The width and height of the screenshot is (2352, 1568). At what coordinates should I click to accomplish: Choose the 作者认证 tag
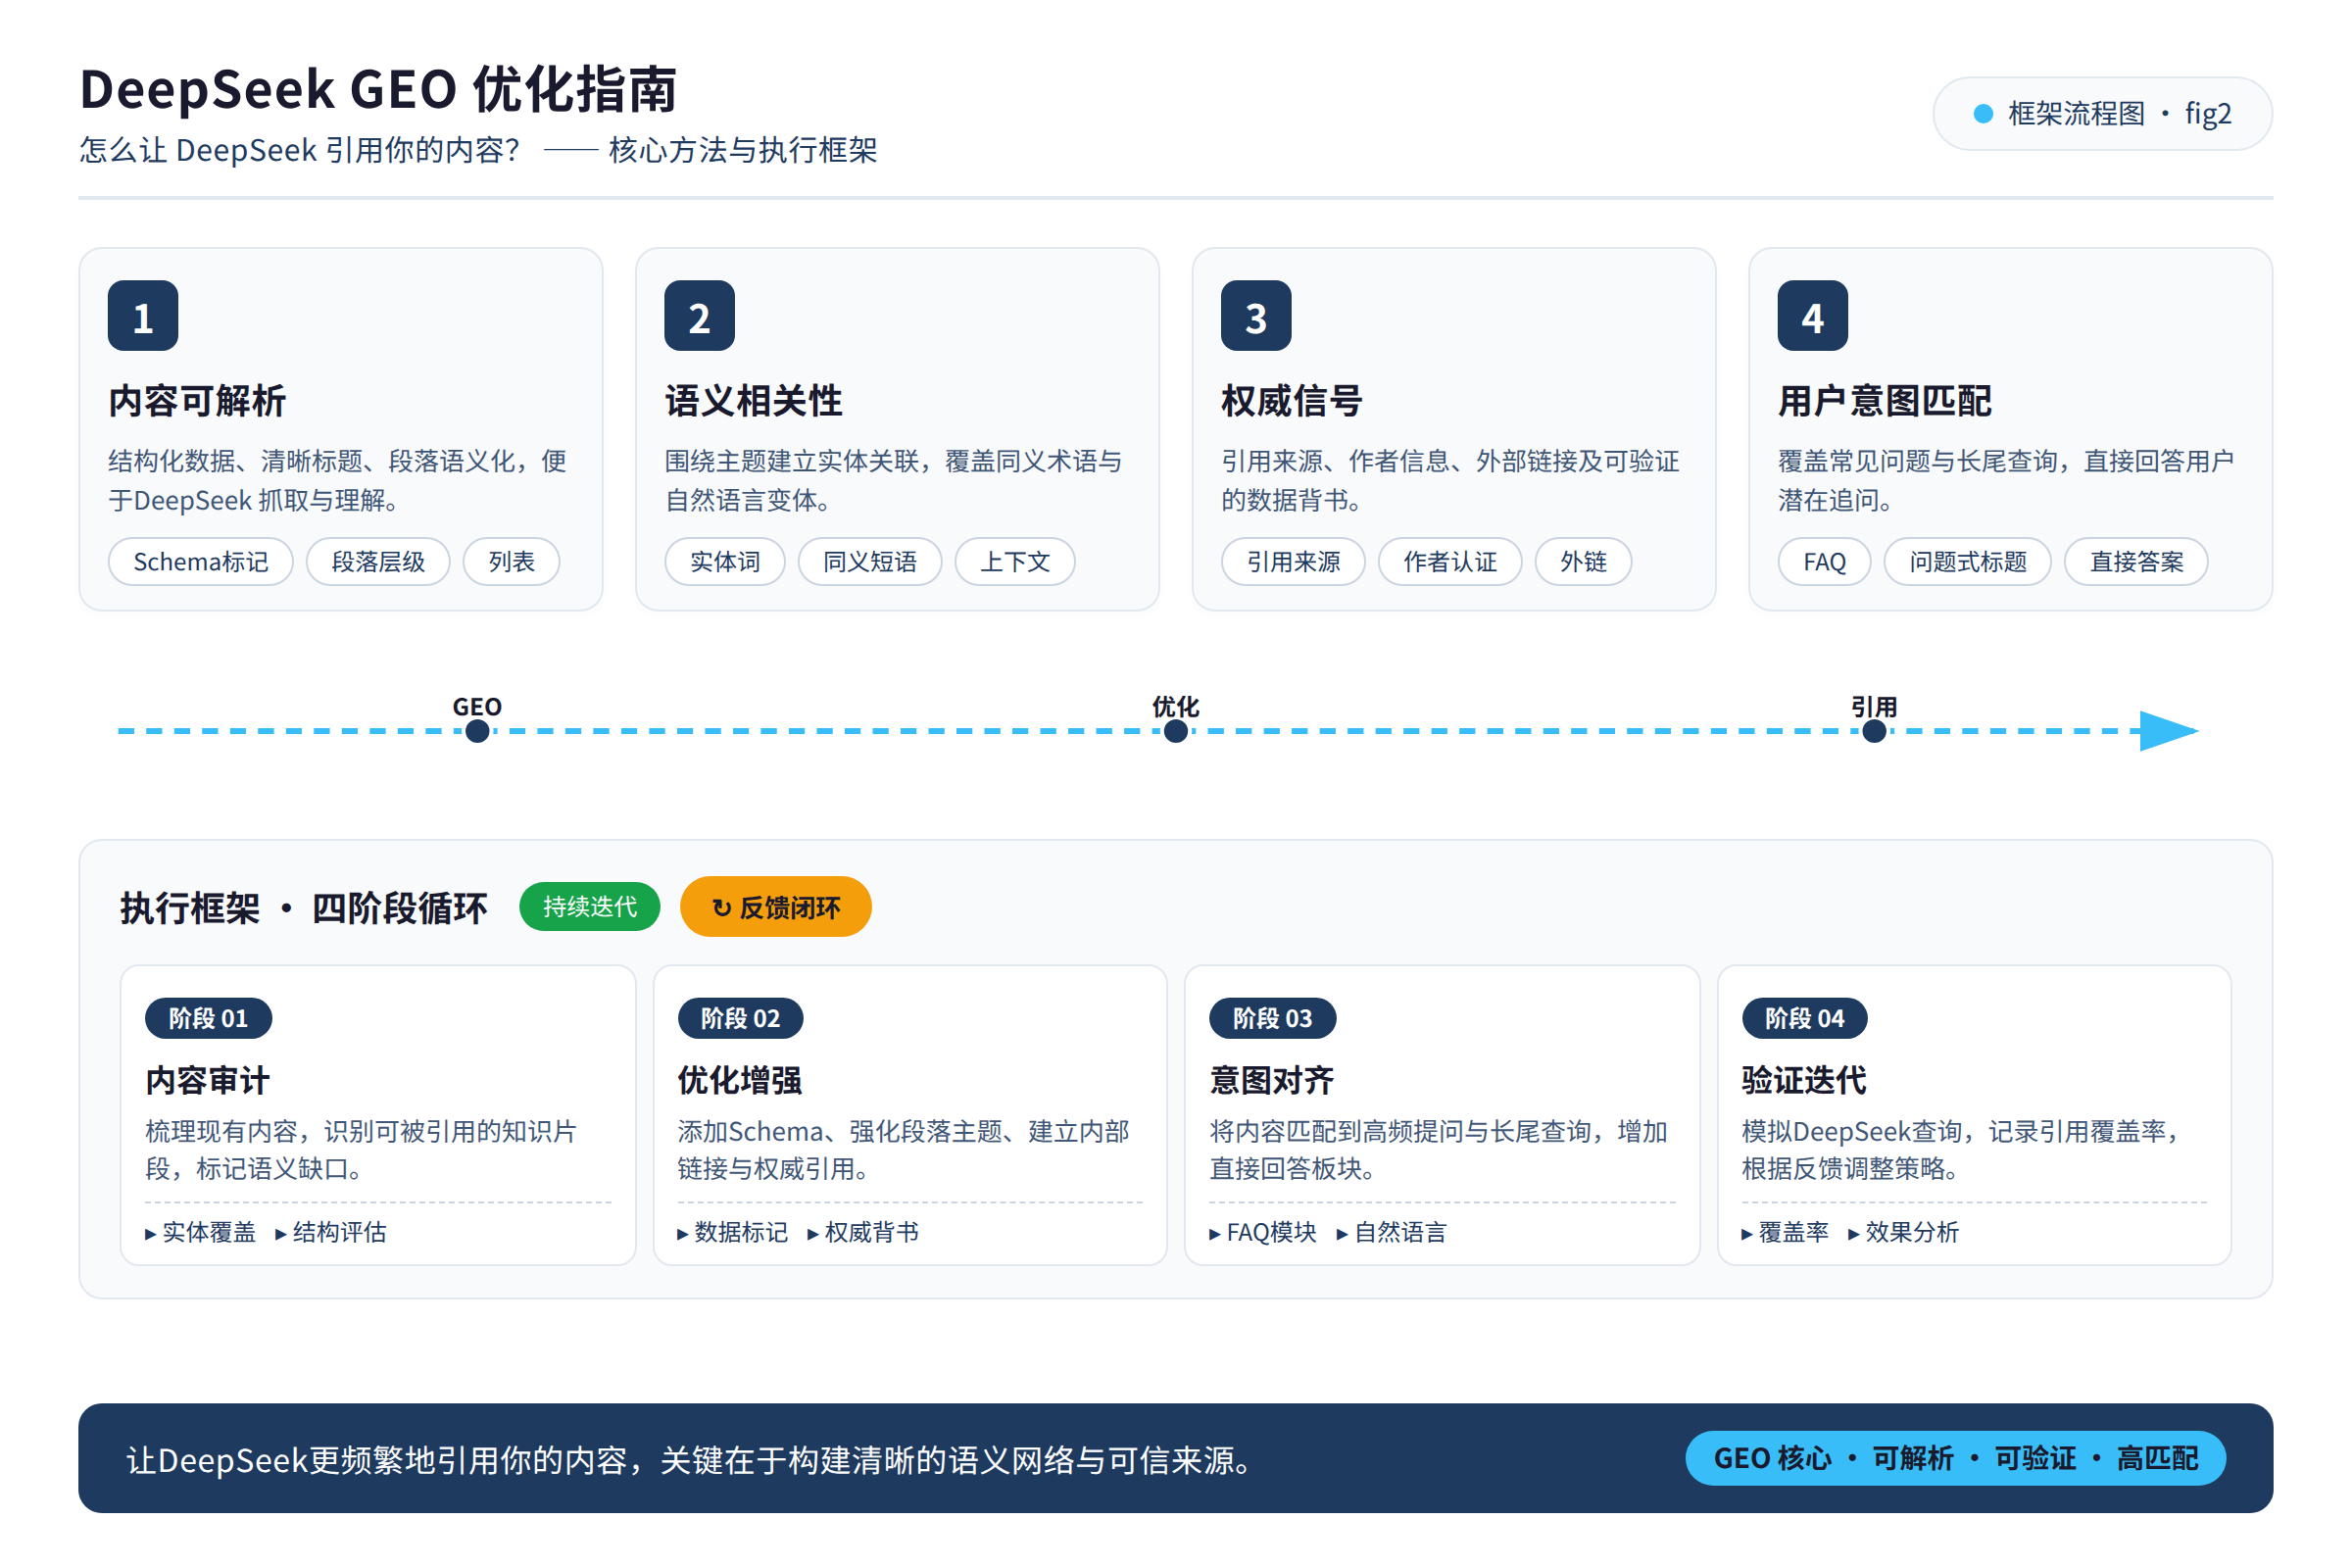tap(1450, 562)
